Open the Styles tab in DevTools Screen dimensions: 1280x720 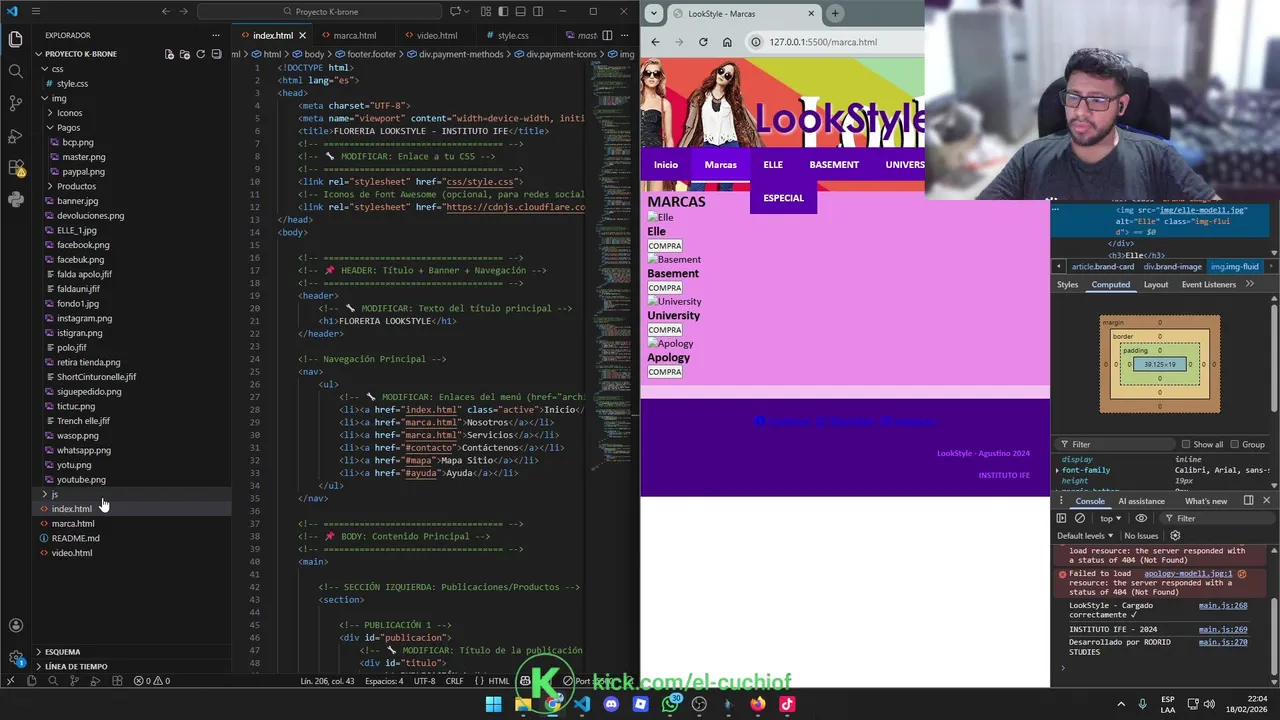point(1068,284)
